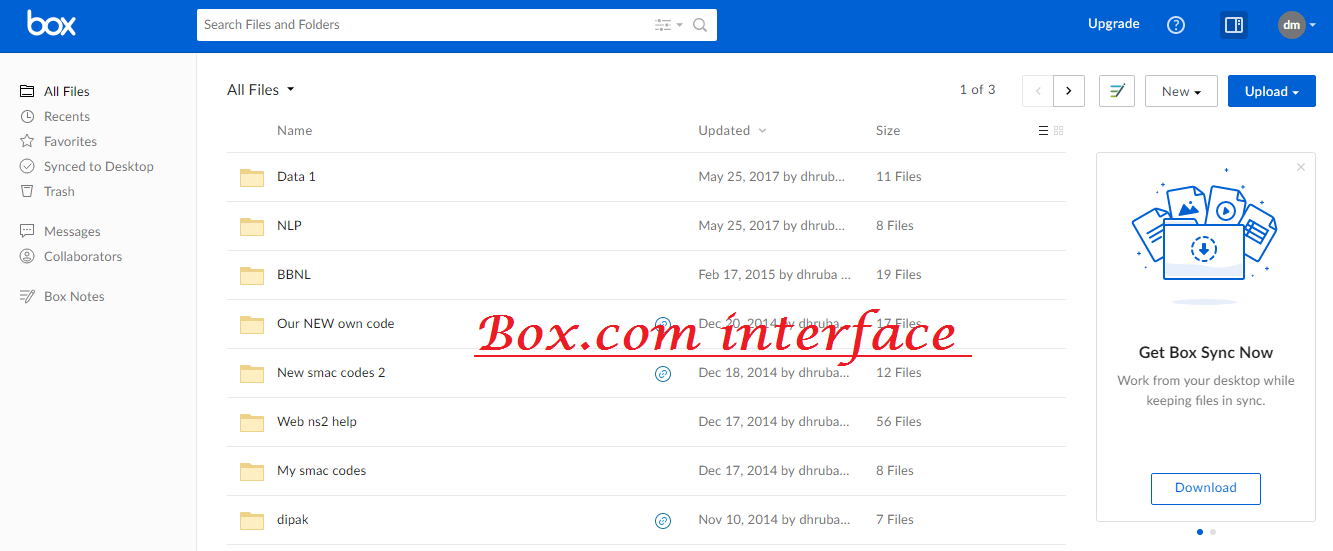Click the BBNL folder icon

tap(252, 275)
